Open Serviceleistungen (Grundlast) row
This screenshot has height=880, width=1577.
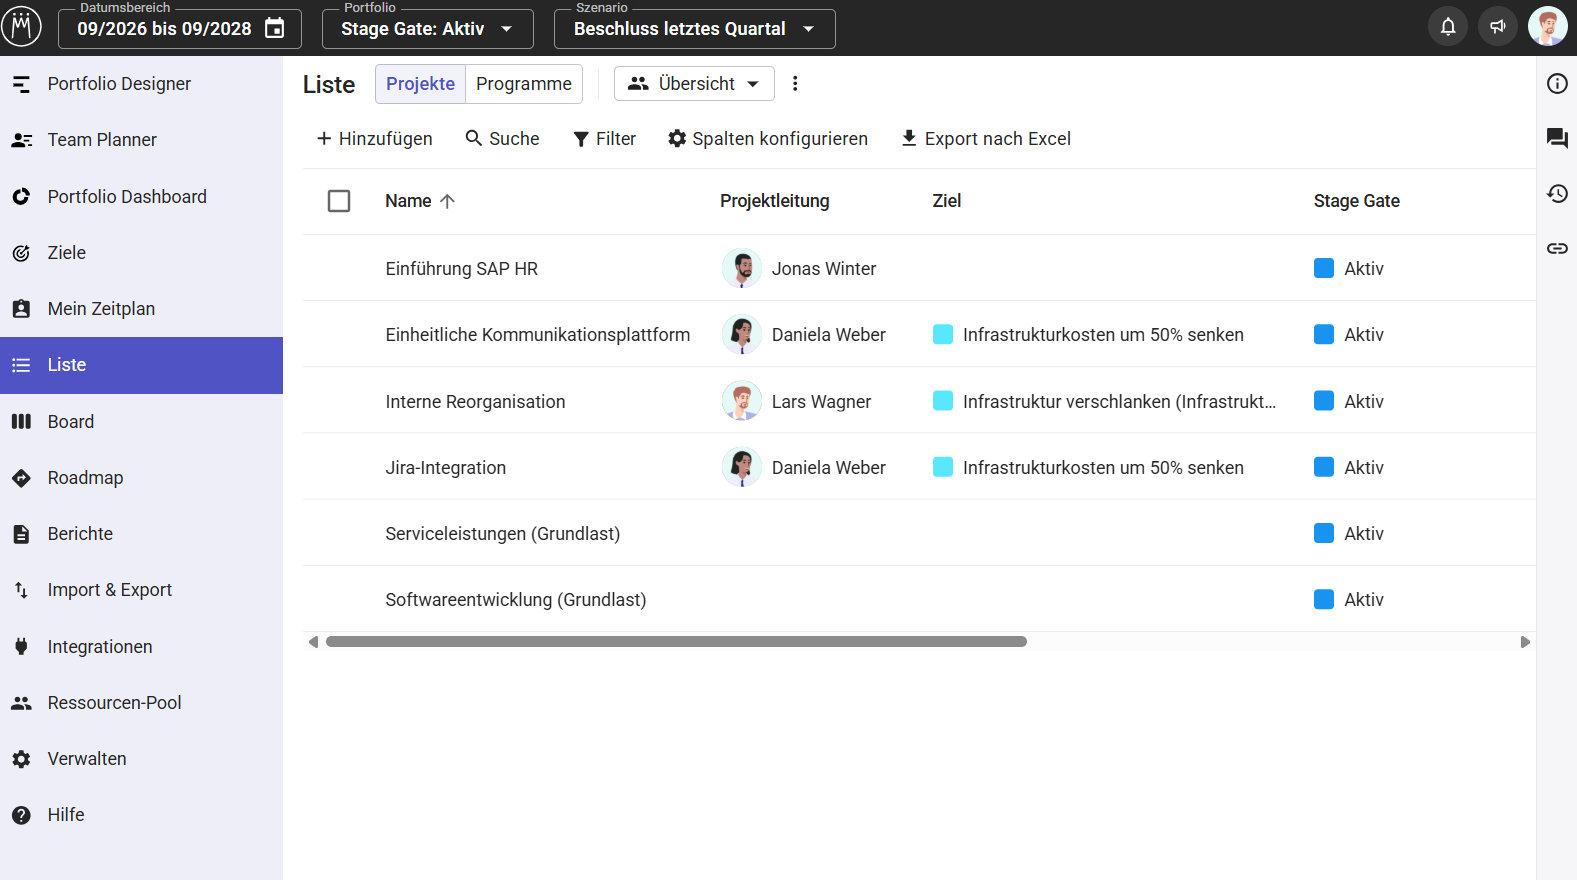pos(502,534)
